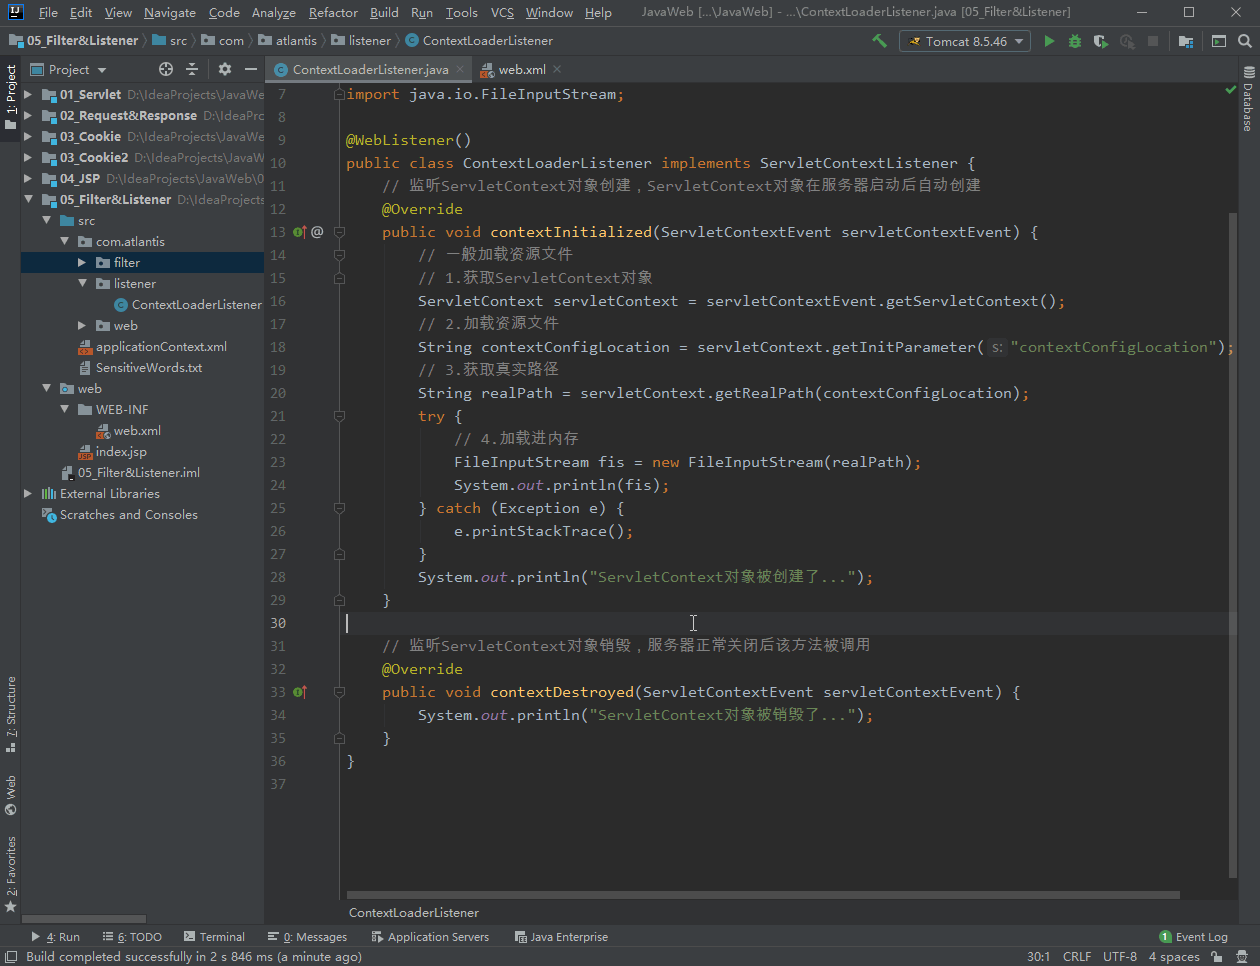Image resolution: width=1260 pixels, height=966 pixels.
Task: Click the inspector hat icon in status bar
Action: [x=1244, y=957]
